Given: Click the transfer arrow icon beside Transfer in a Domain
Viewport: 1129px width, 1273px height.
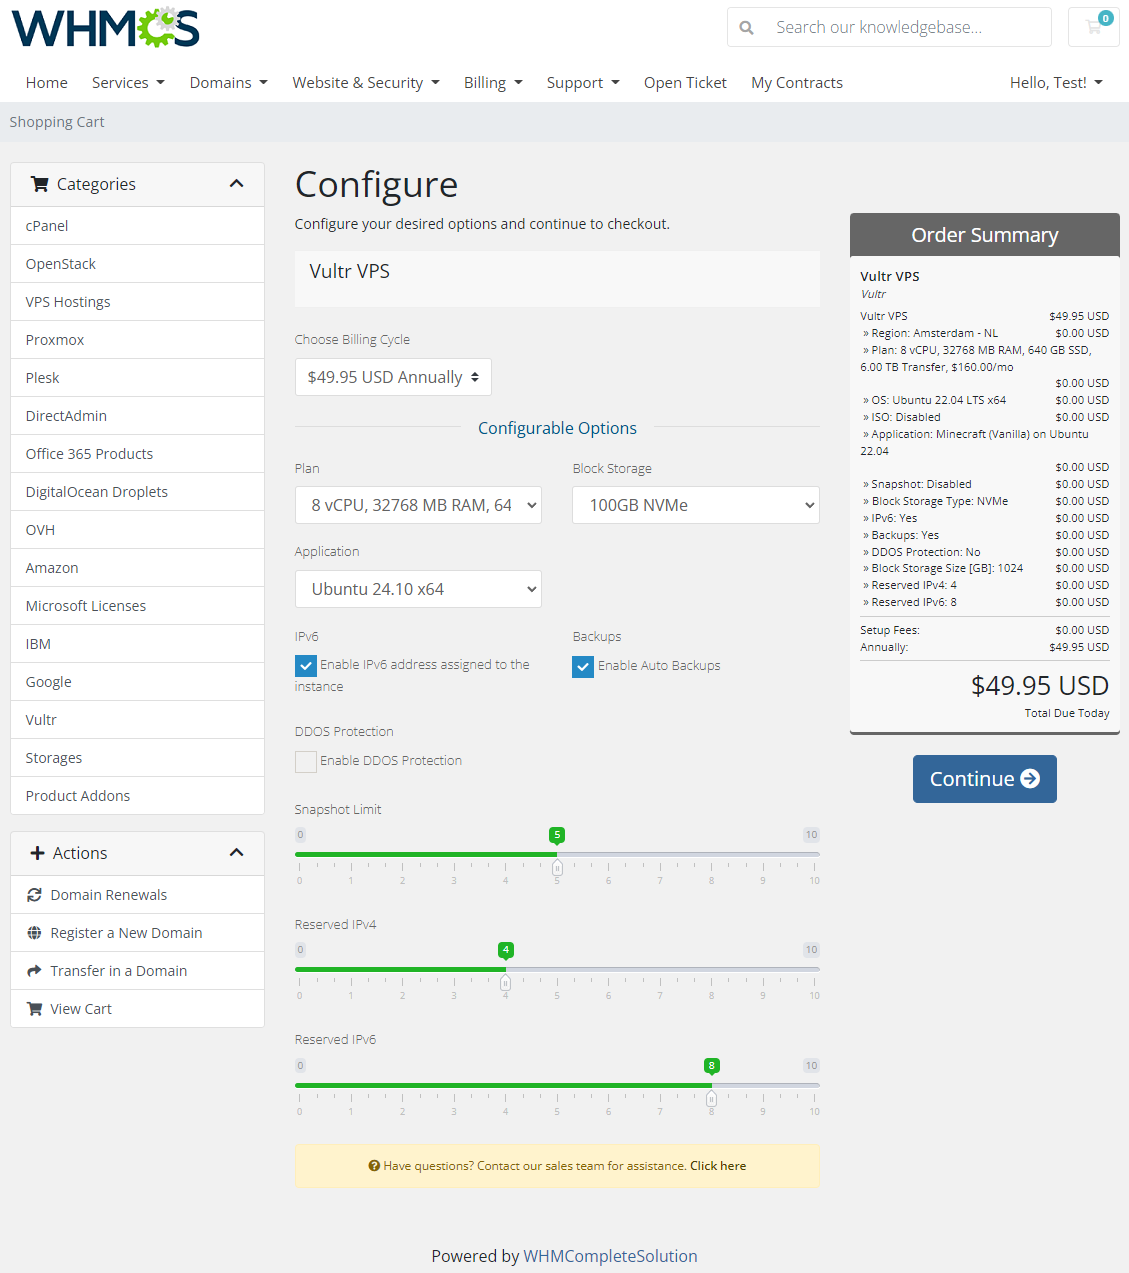Looking at the screenshot, I should (33, 970).
